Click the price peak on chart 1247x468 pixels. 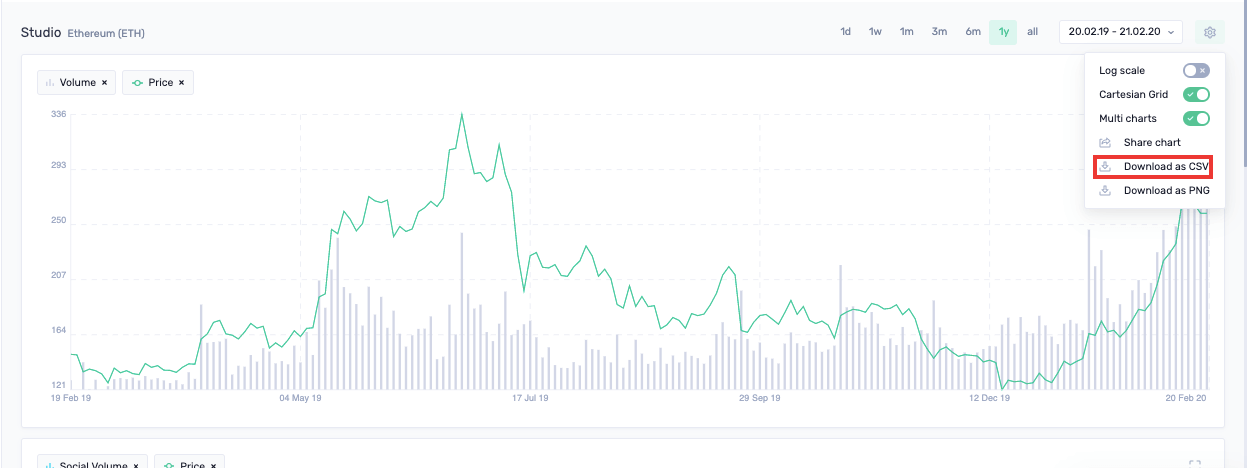[x=461, y=114]
